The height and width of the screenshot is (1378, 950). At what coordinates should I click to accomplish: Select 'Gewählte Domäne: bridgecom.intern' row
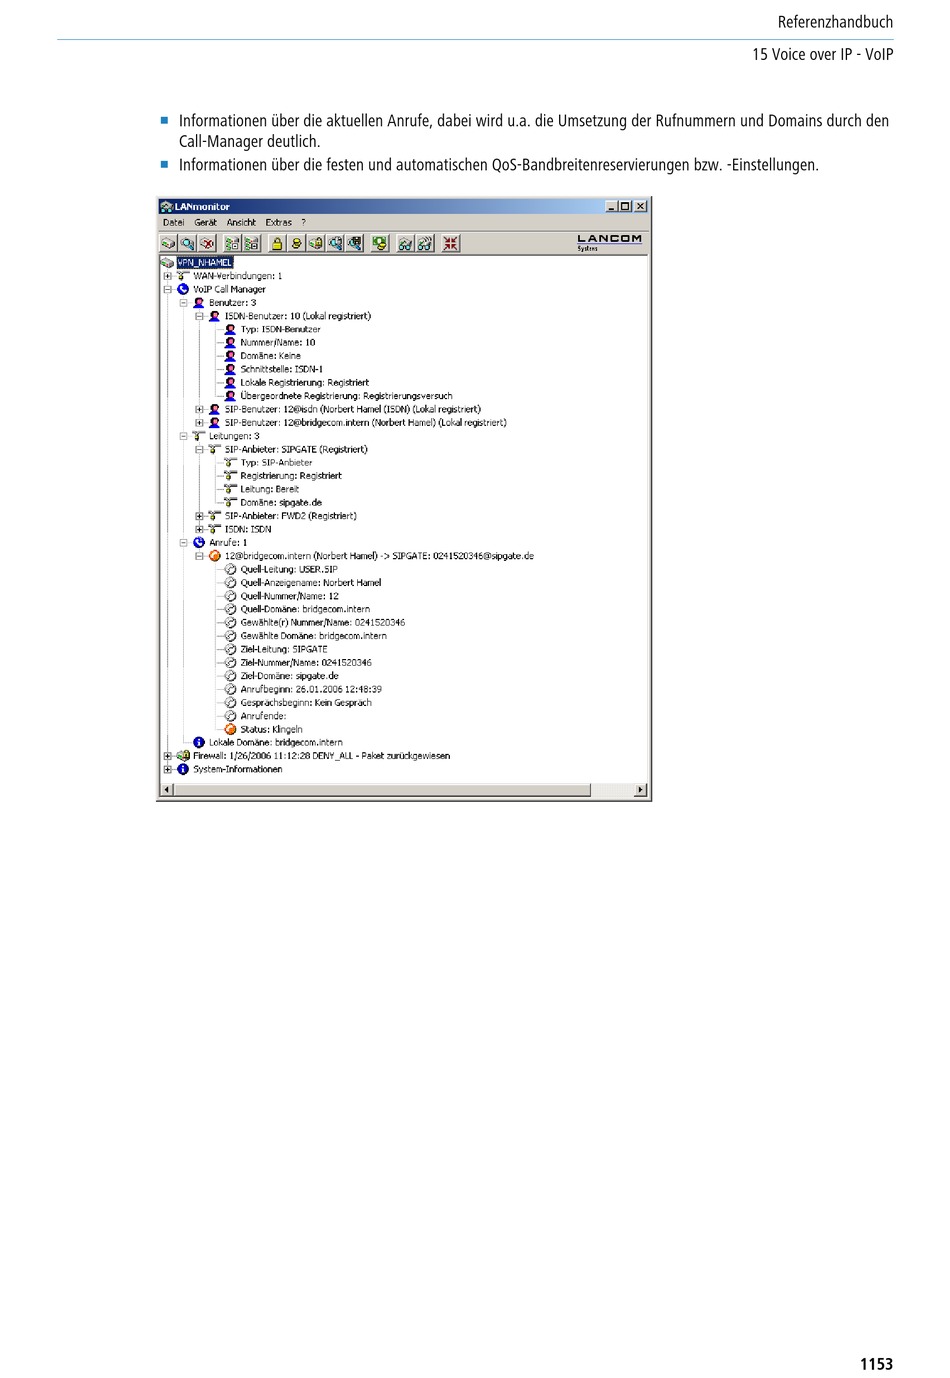[x=313, y=636]
